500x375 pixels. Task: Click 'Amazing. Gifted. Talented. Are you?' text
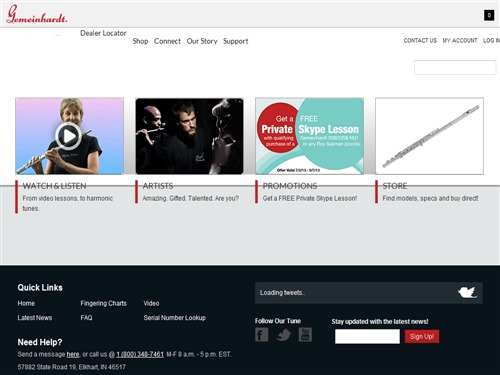click(191, 198)
